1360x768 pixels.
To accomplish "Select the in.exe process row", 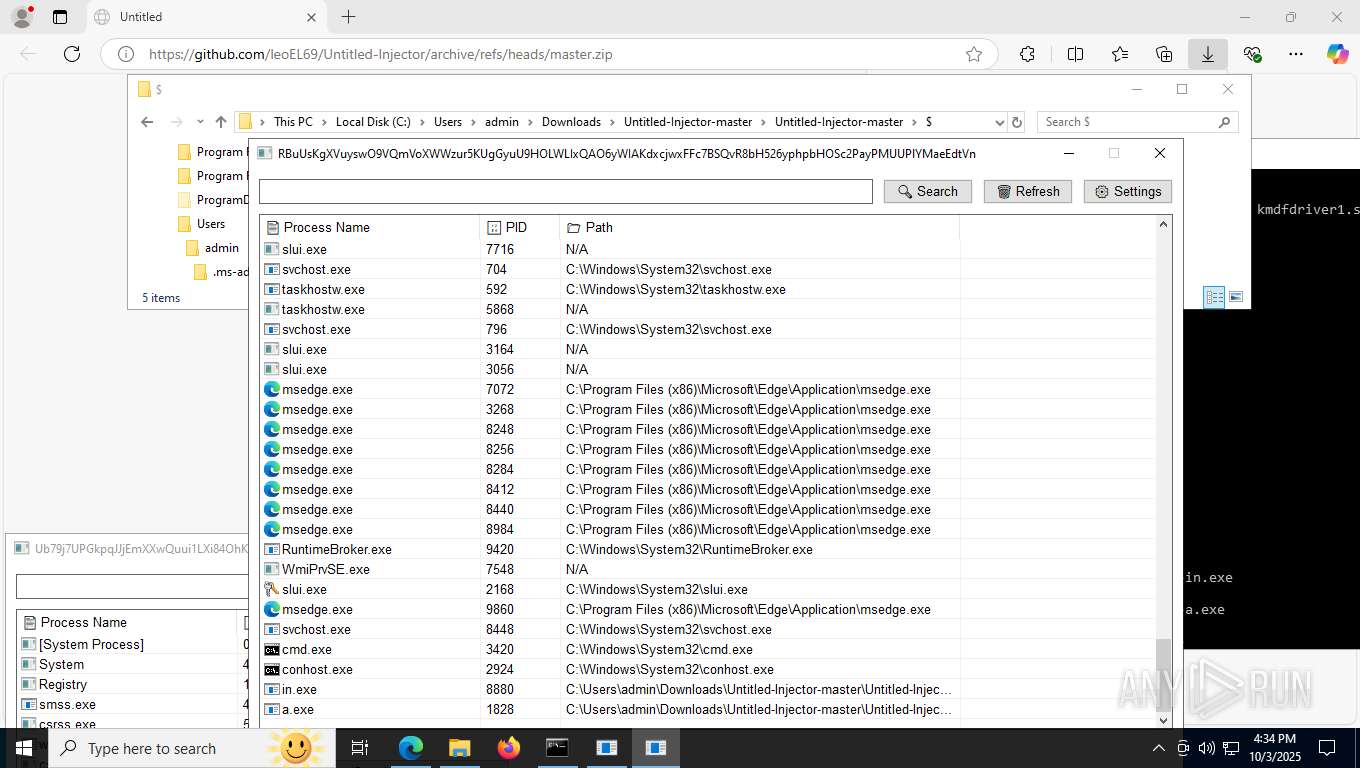I will (x=610, y=689).
